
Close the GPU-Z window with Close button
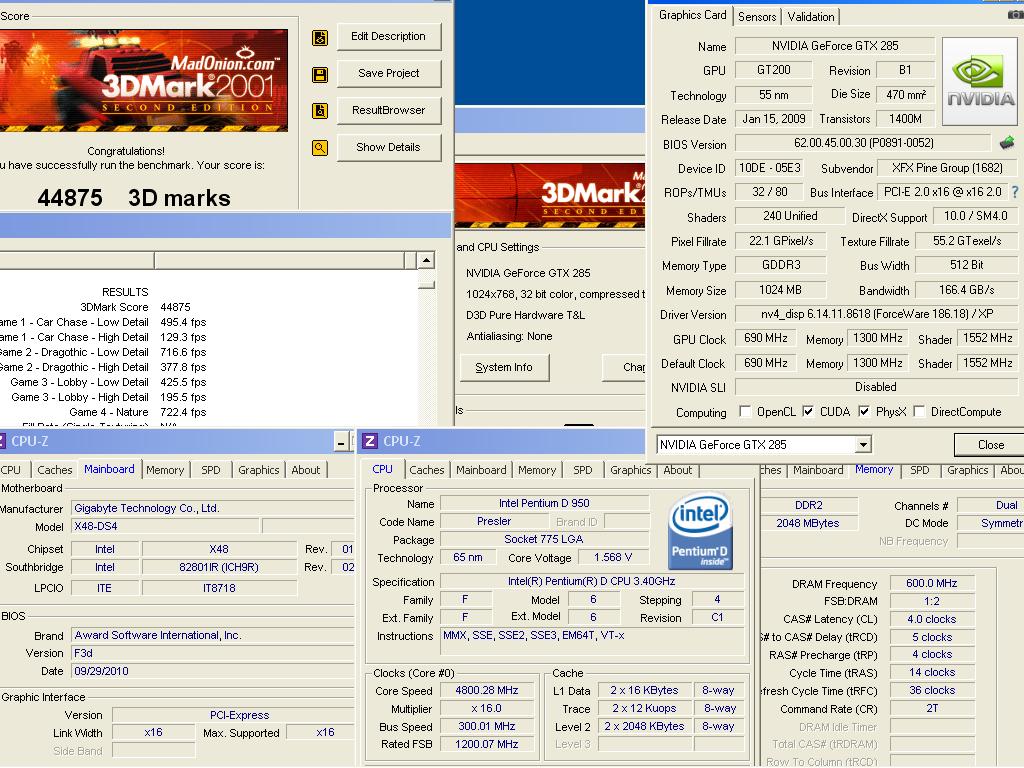[990, 445]
